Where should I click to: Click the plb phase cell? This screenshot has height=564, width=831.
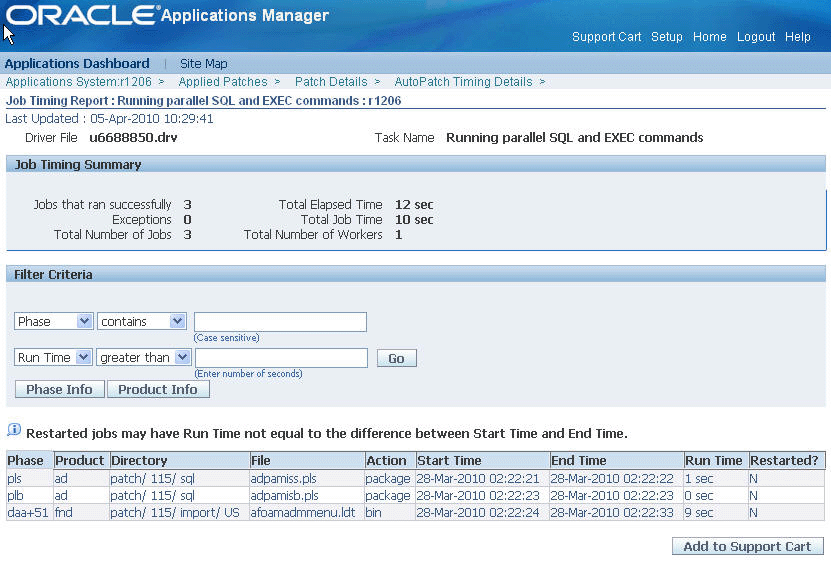(x=30, y=495)
